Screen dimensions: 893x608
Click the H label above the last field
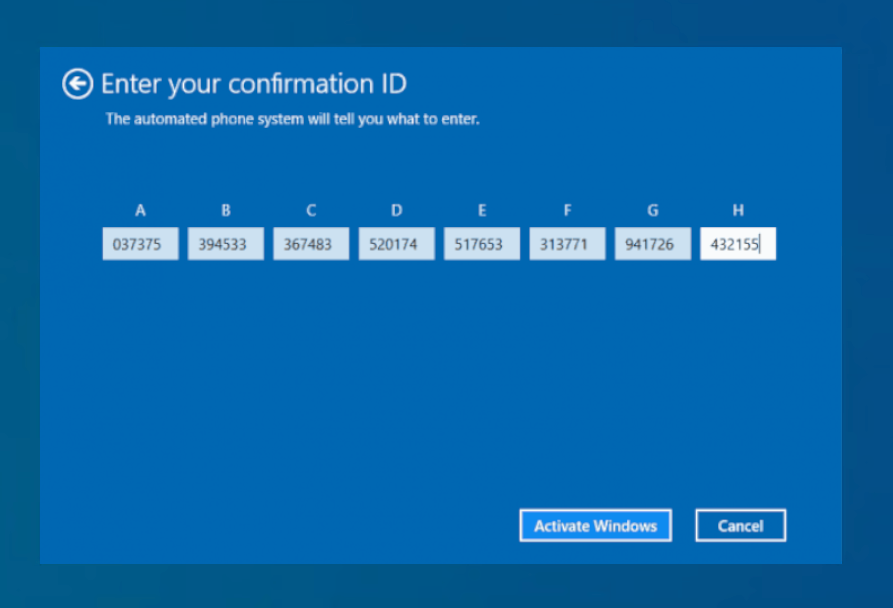[x=738, y=211]
